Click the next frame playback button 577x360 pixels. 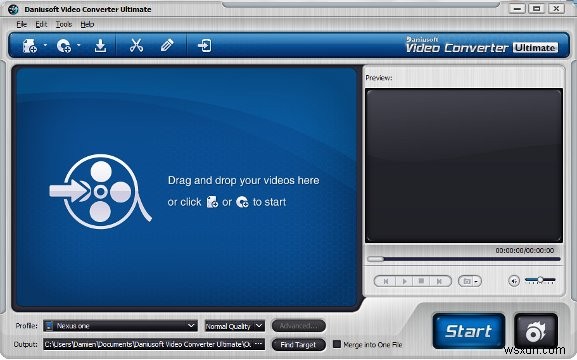tap(440, 282)
